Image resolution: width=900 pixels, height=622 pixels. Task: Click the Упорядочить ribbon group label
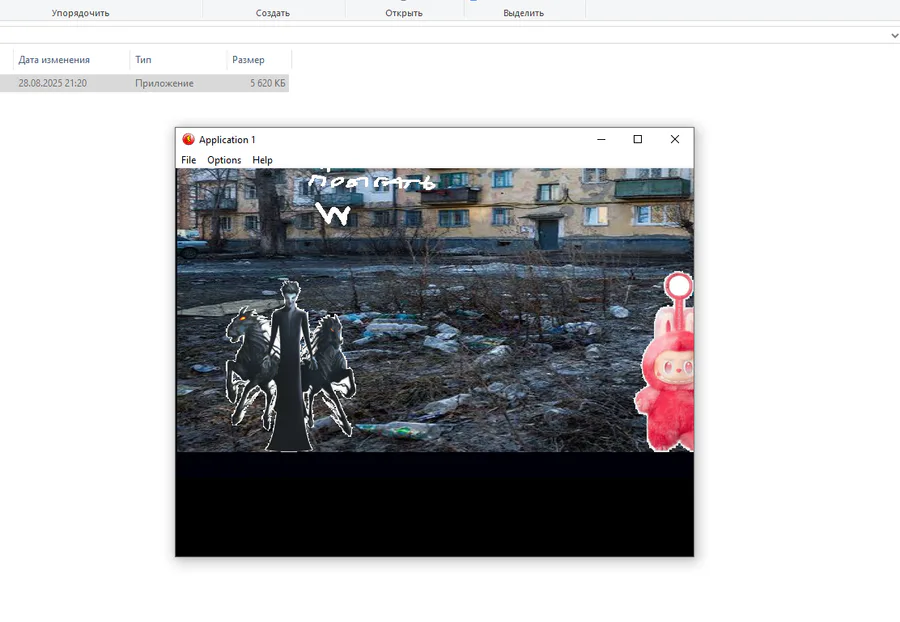pyautogui.click(x=80, y=13)
